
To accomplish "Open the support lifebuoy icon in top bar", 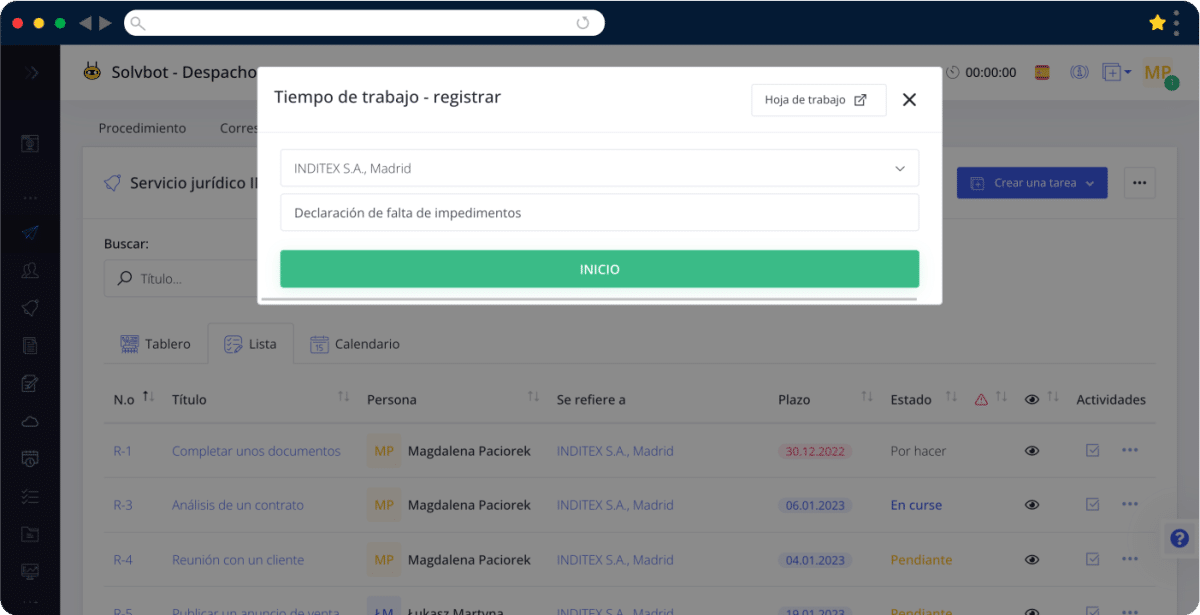I will pos(1079,72).
